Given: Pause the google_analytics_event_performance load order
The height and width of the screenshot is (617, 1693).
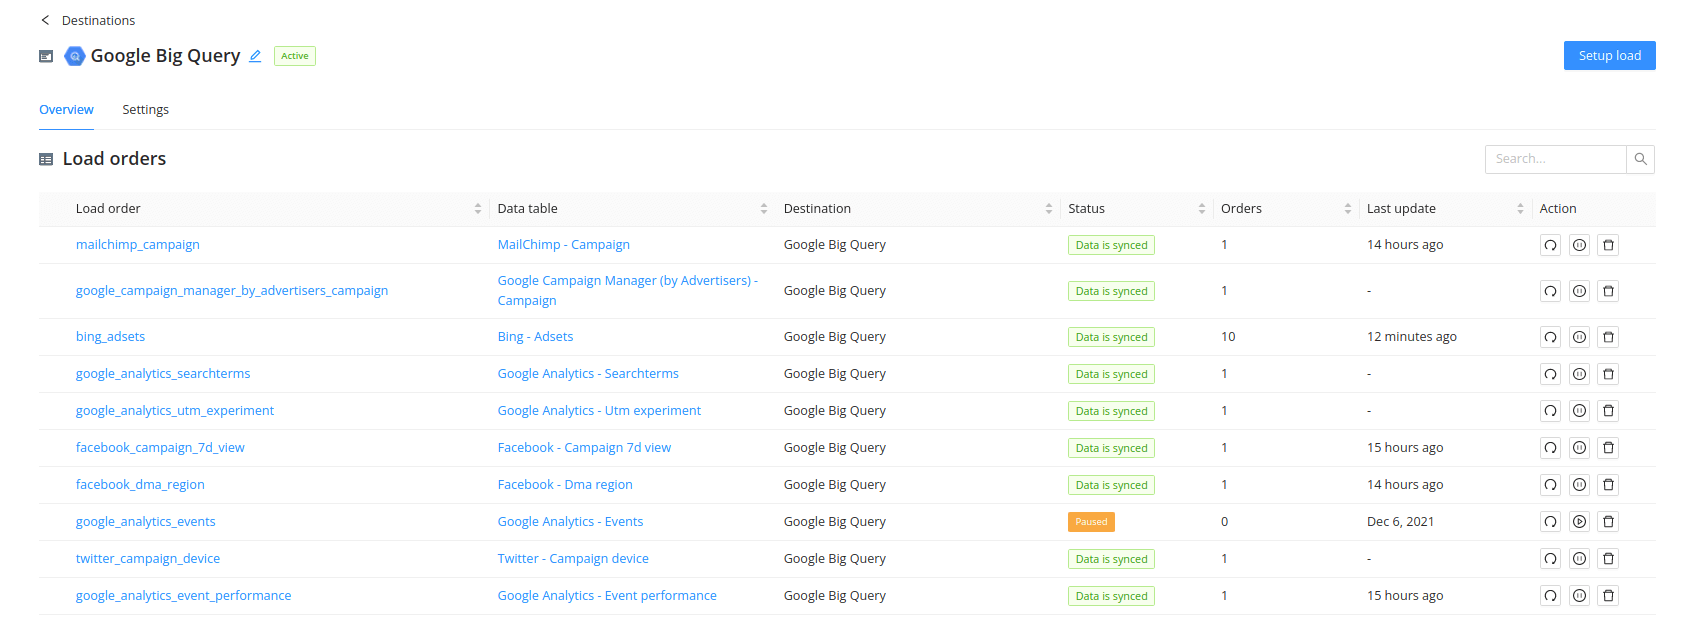Looking at the screenshot, I should [x=1579, y=596].
